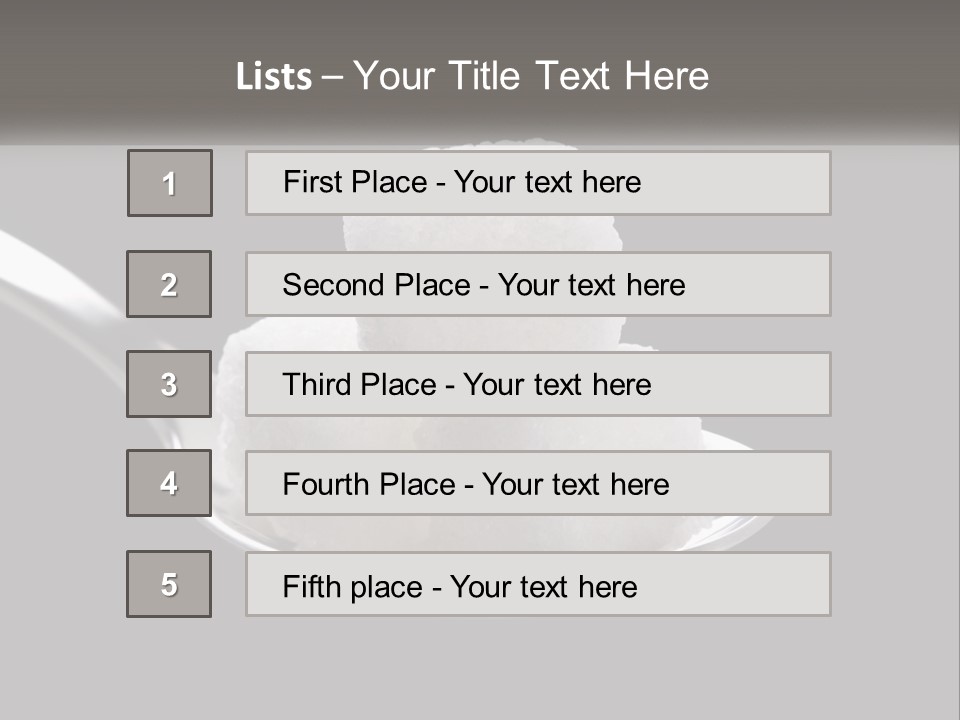The height and width of the screenshot is (720, 960).
Task: Click the word 'Fifth' in row five
Action: pos(312,586)
